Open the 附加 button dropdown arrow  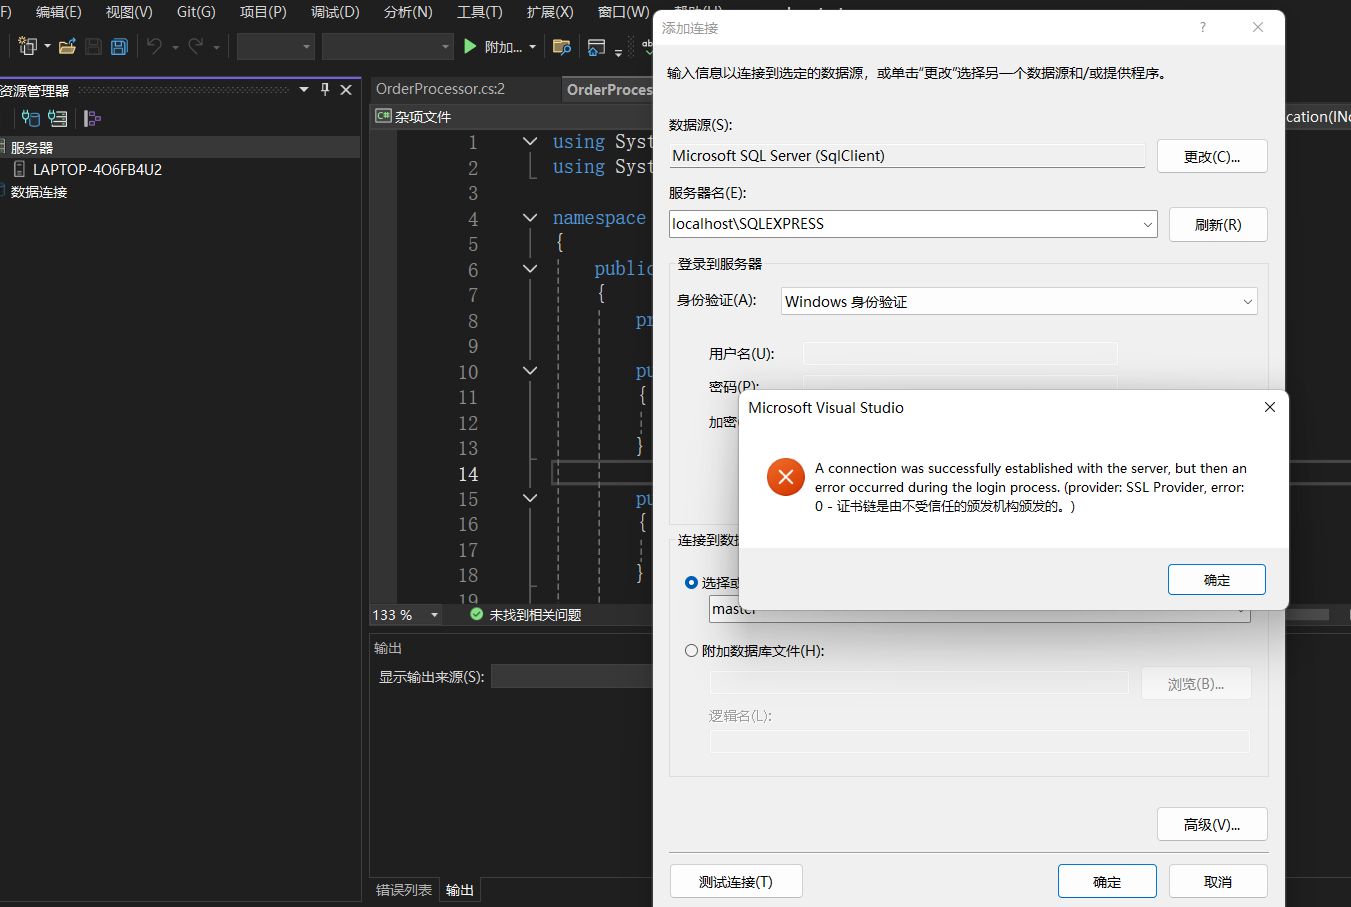tap(532, 46)
